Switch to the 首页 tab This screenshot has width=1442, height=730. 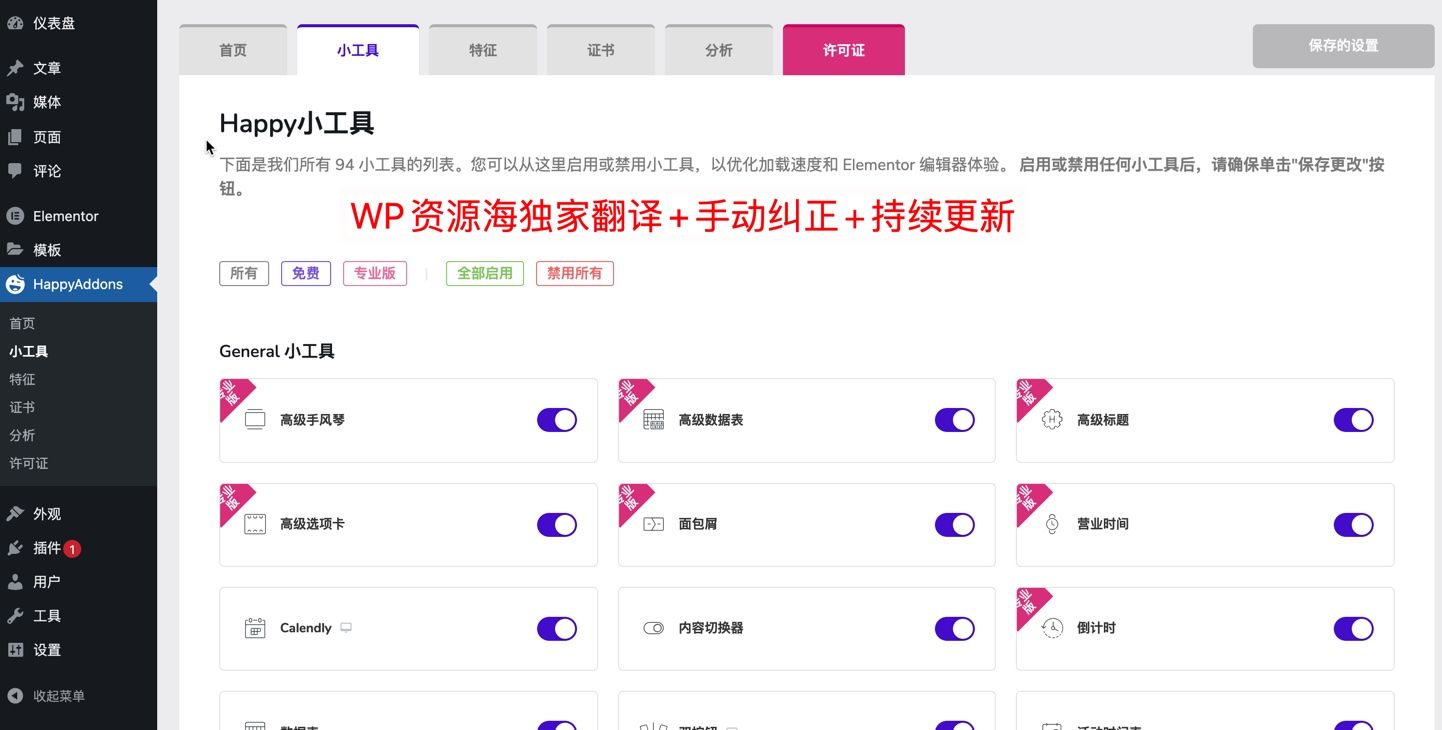pyautogui.click(x=233, y=50)
